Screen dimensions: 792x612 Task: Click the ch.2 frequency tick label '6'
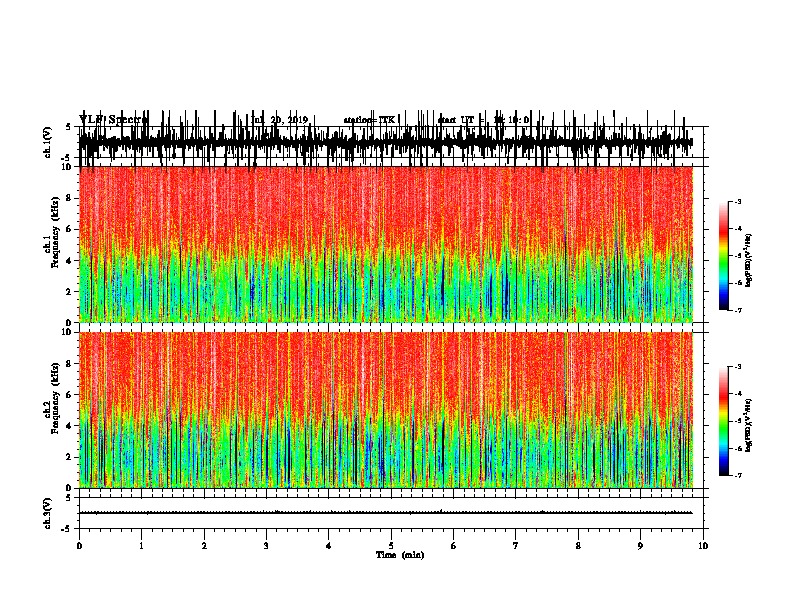pyautogui.click(x=70, y=395)
